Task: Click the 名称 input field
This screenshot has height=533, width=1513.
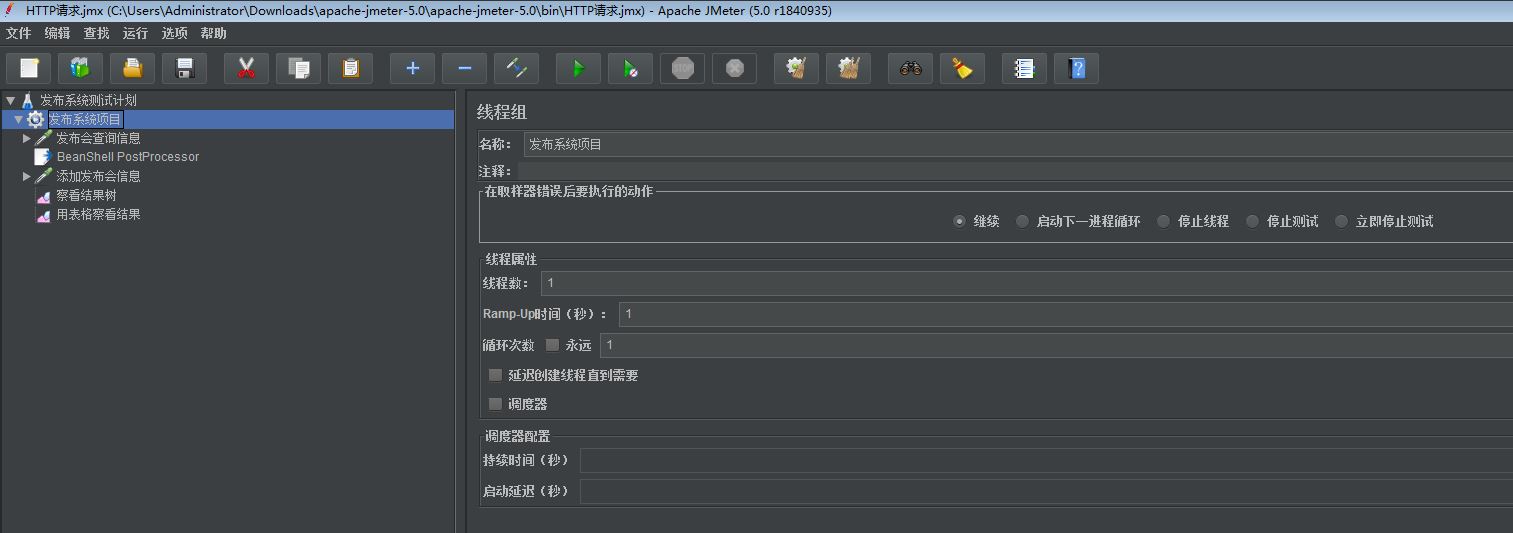Action: [1018, 144]
